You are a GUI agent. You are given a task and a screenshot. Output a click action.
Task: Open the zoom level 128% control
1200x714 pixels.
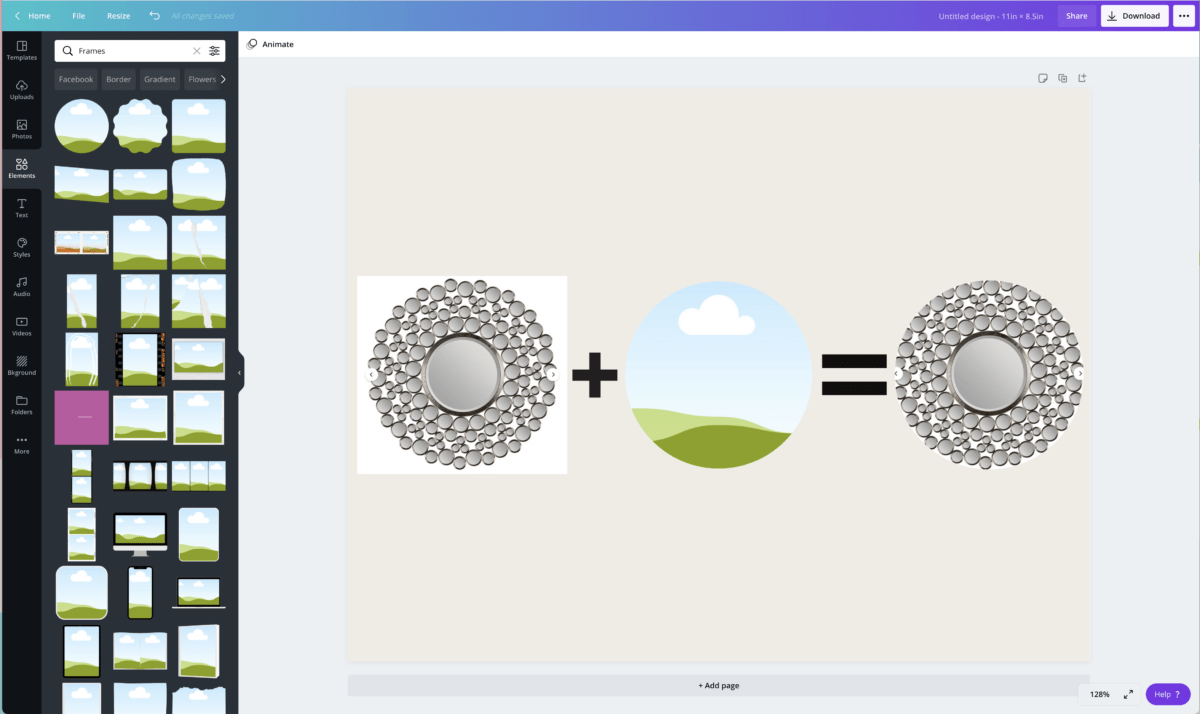pyautogui.click(x=1100, y=694)
